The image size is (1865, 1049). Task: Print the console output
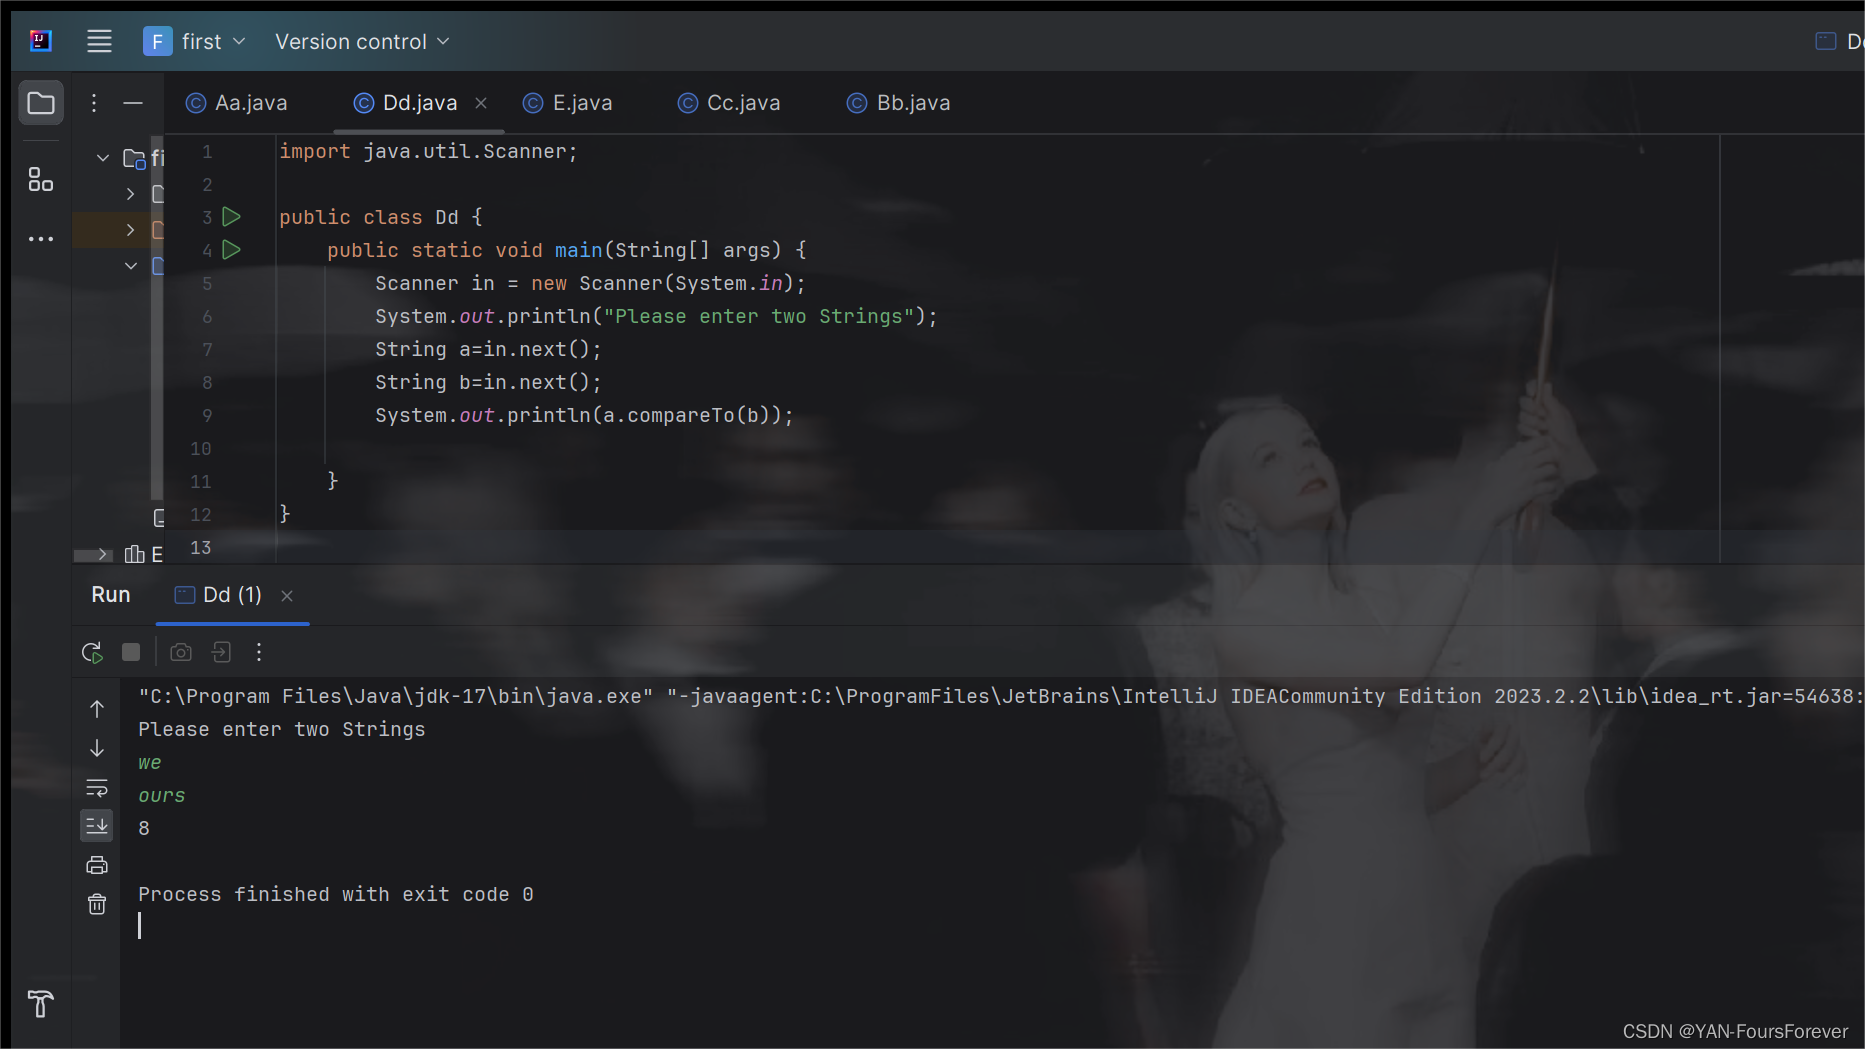tap(96, 864)
